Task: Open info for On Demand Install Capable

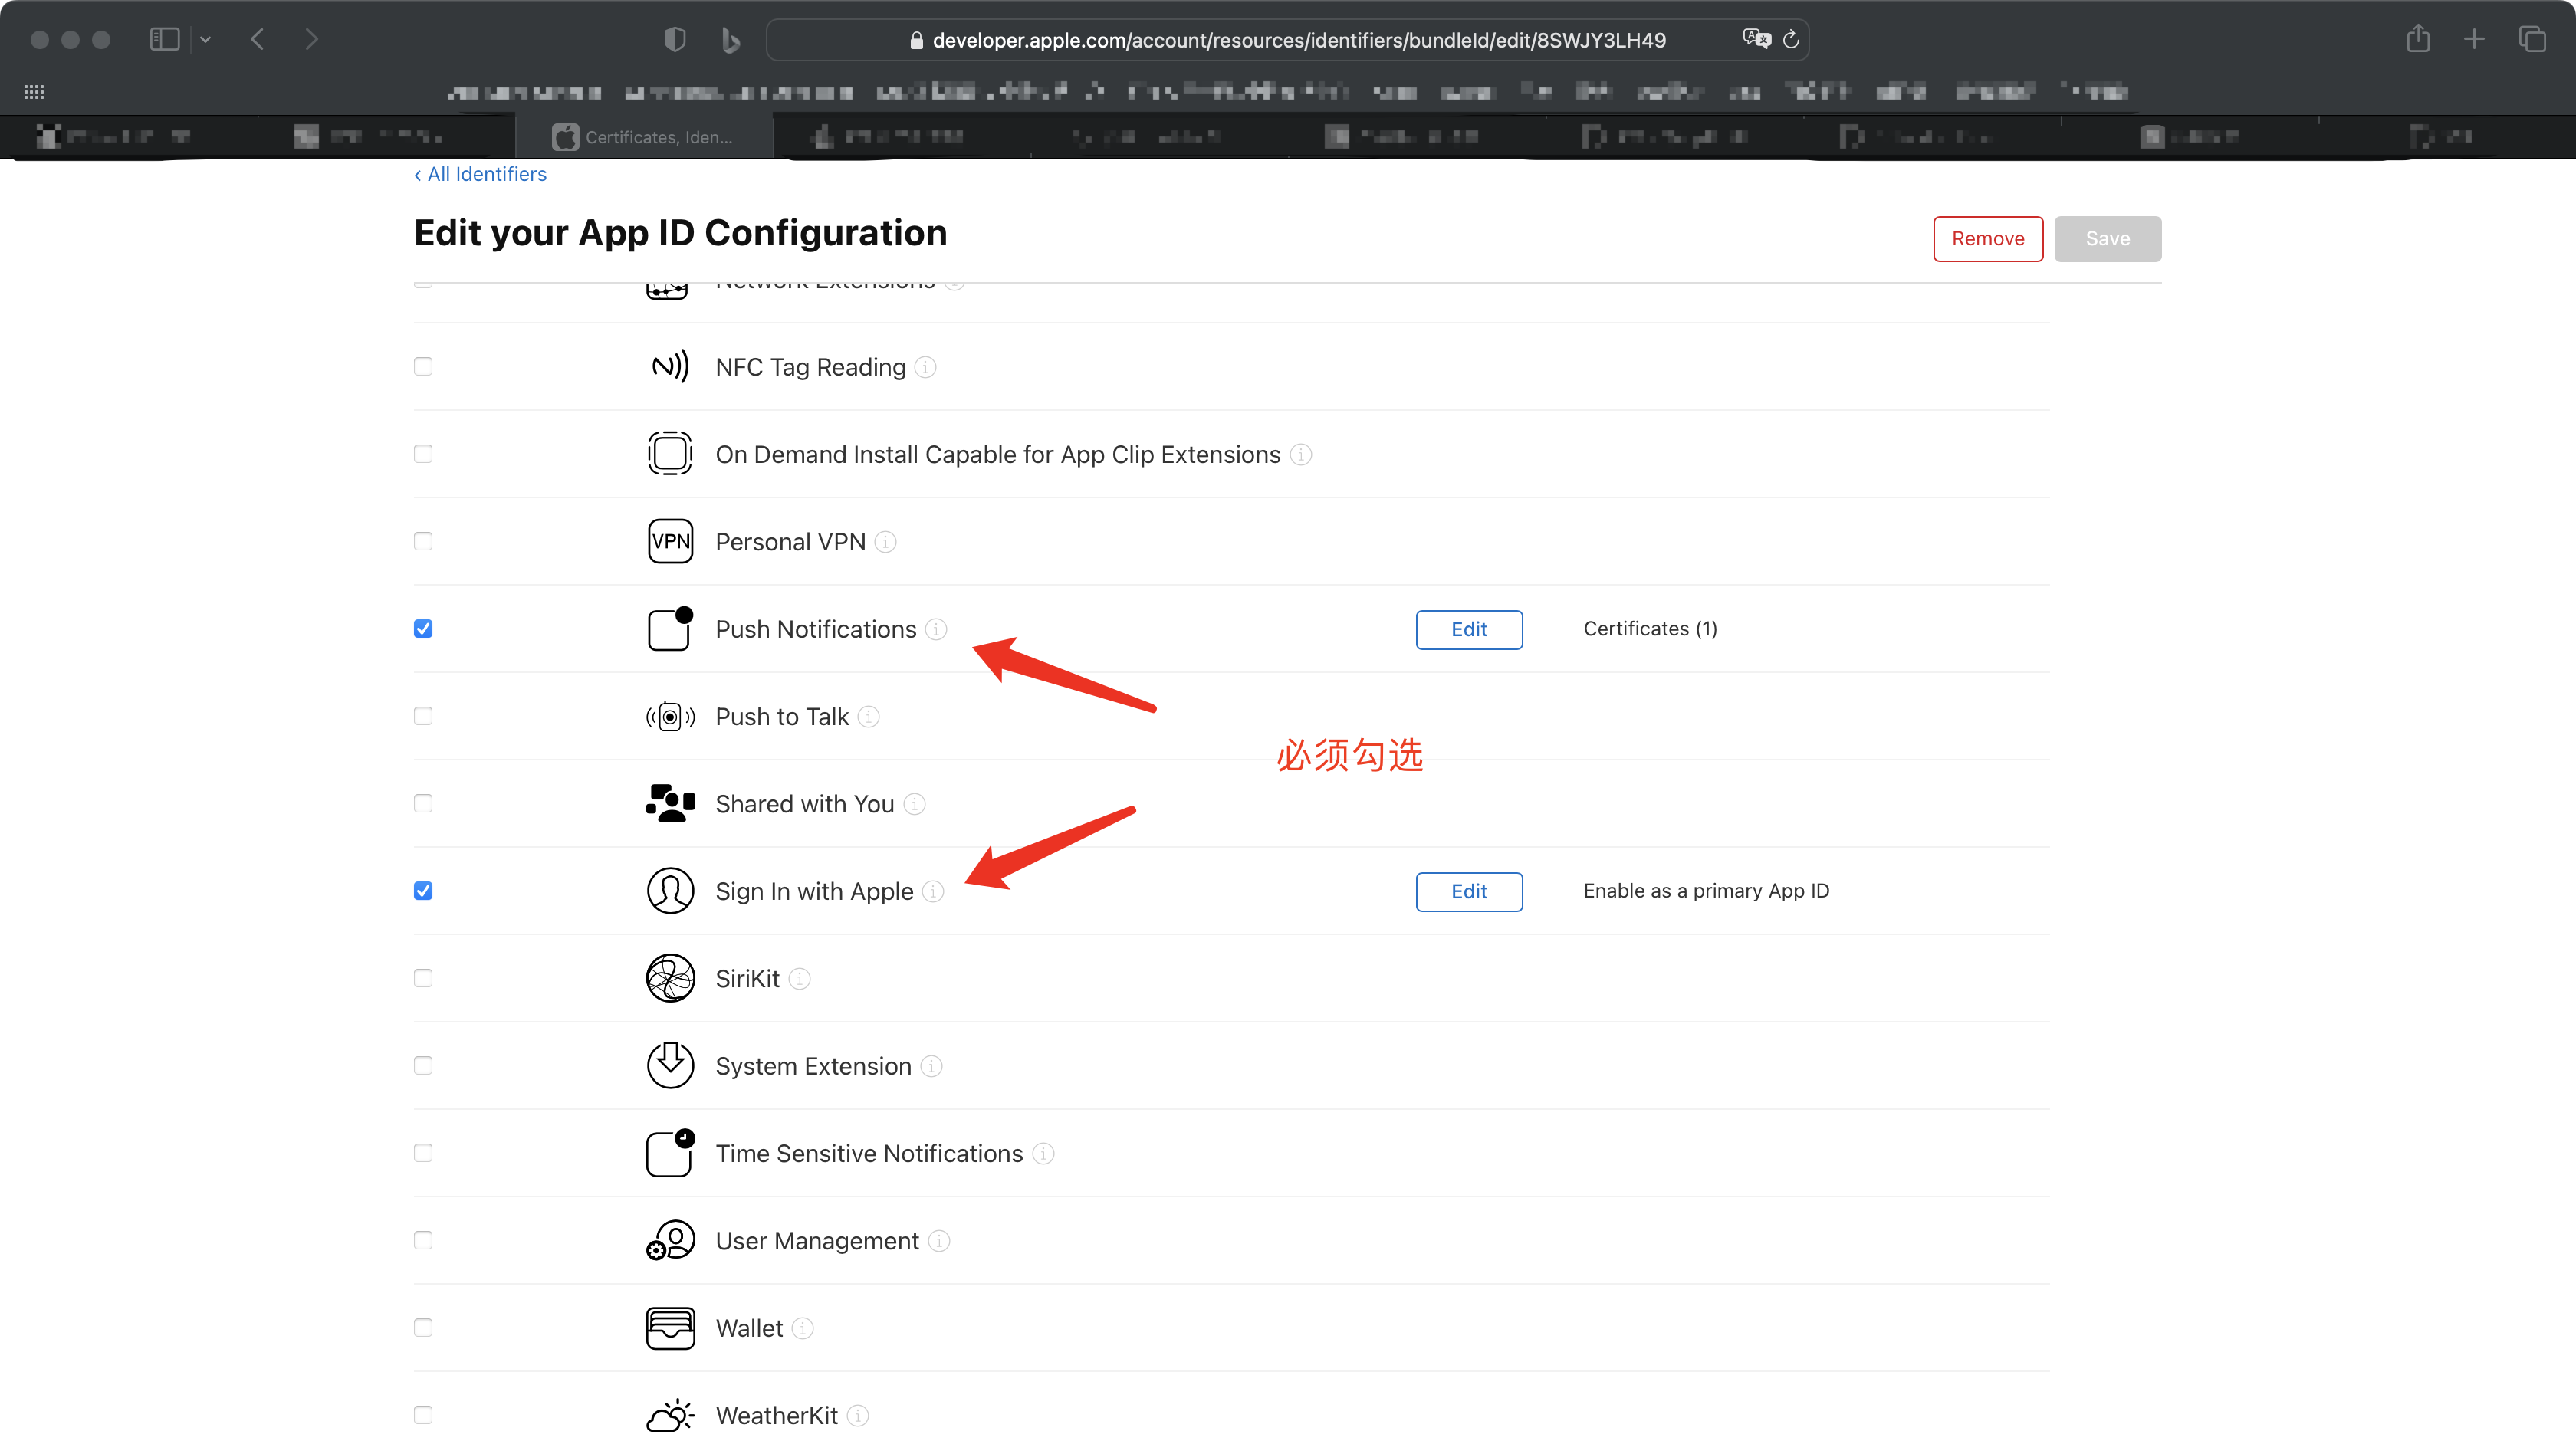Action: [1301, 454]
